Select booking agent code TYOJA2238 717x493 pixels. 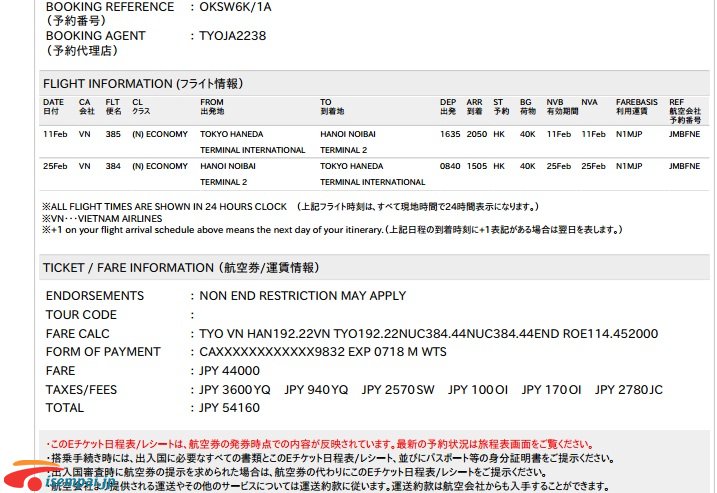pyautogui.click(x=232, y=36)
